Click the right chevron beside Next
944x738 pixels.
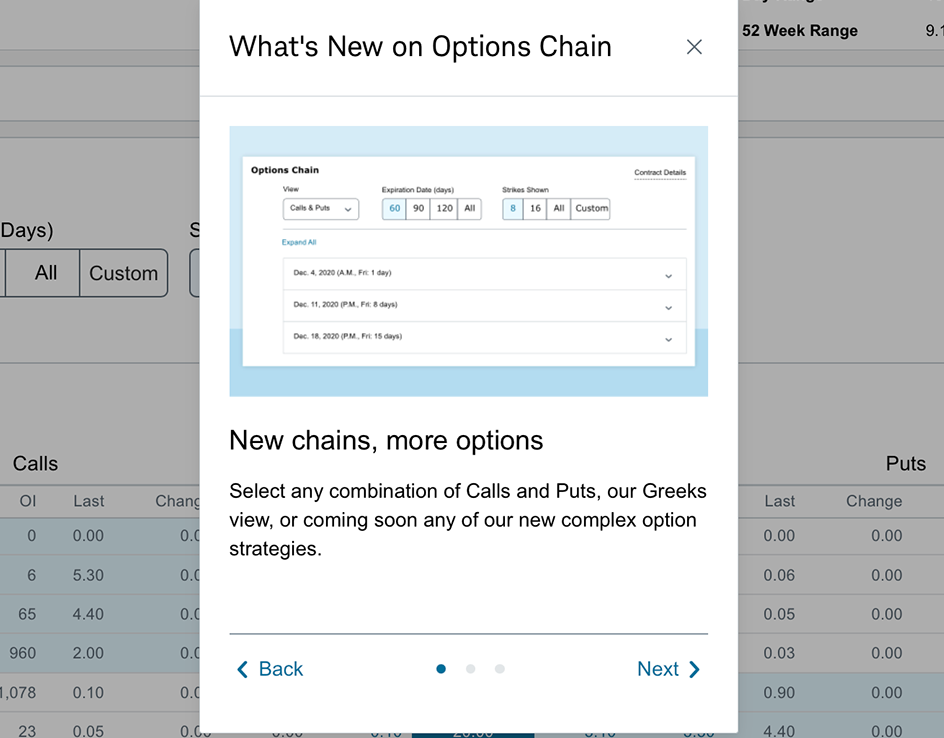point(694,669)
